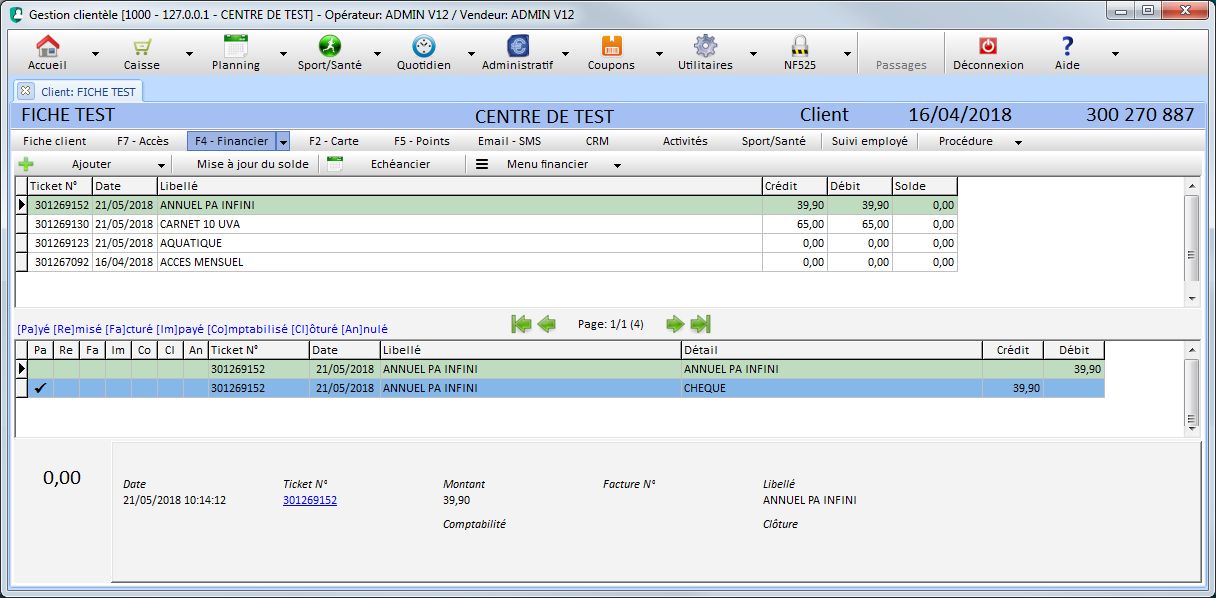1216x598 pixels.
Task: Open the Quotidien clock icon
Action: (424, 46)
